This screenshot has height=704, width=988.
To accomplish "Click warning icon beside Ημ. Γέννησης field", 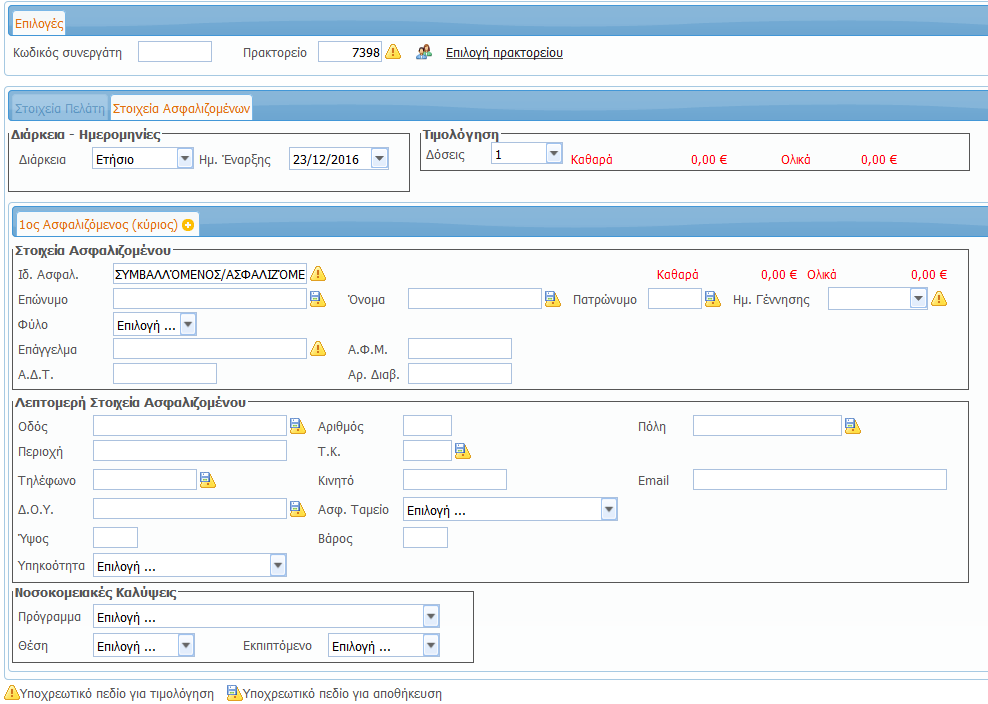I will (x=939, y=299).
